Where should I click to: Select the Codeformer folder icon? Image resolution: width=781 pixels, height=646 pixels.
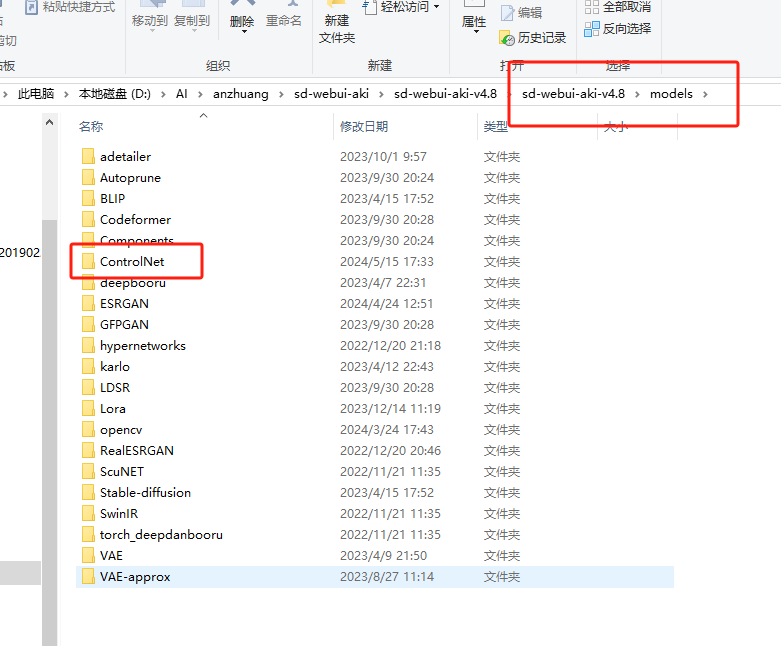(88, 219)
